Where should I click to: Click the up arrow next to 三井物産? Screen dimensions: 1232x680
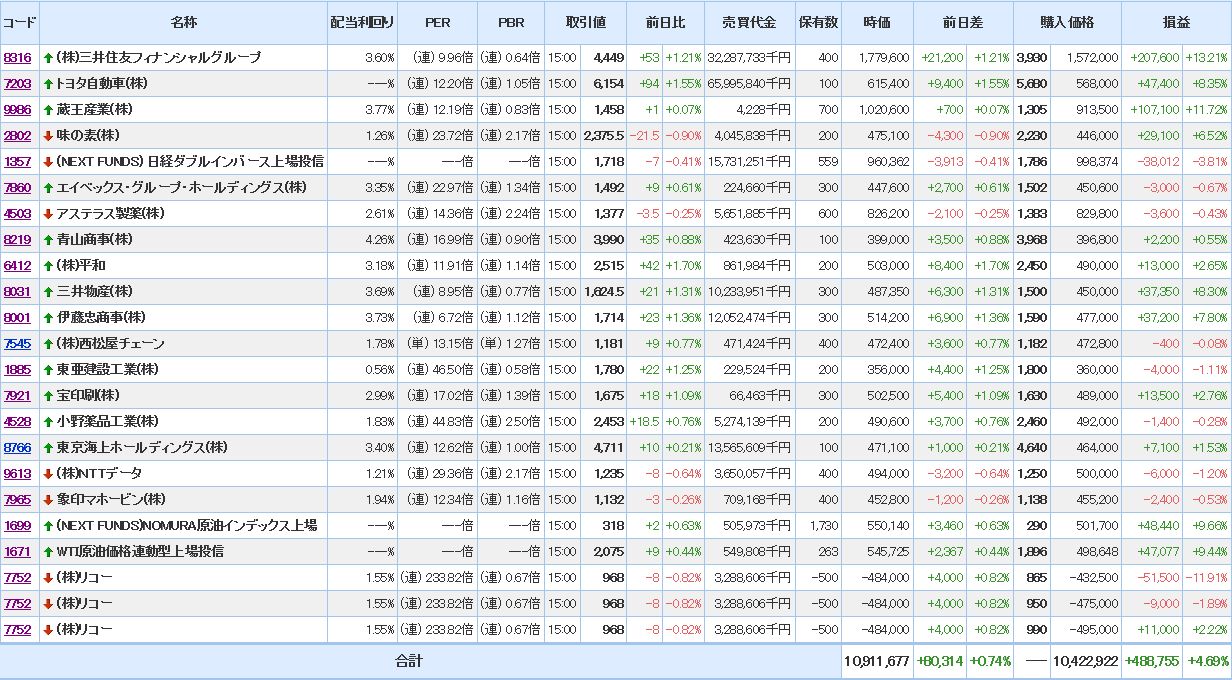point(48,291)
